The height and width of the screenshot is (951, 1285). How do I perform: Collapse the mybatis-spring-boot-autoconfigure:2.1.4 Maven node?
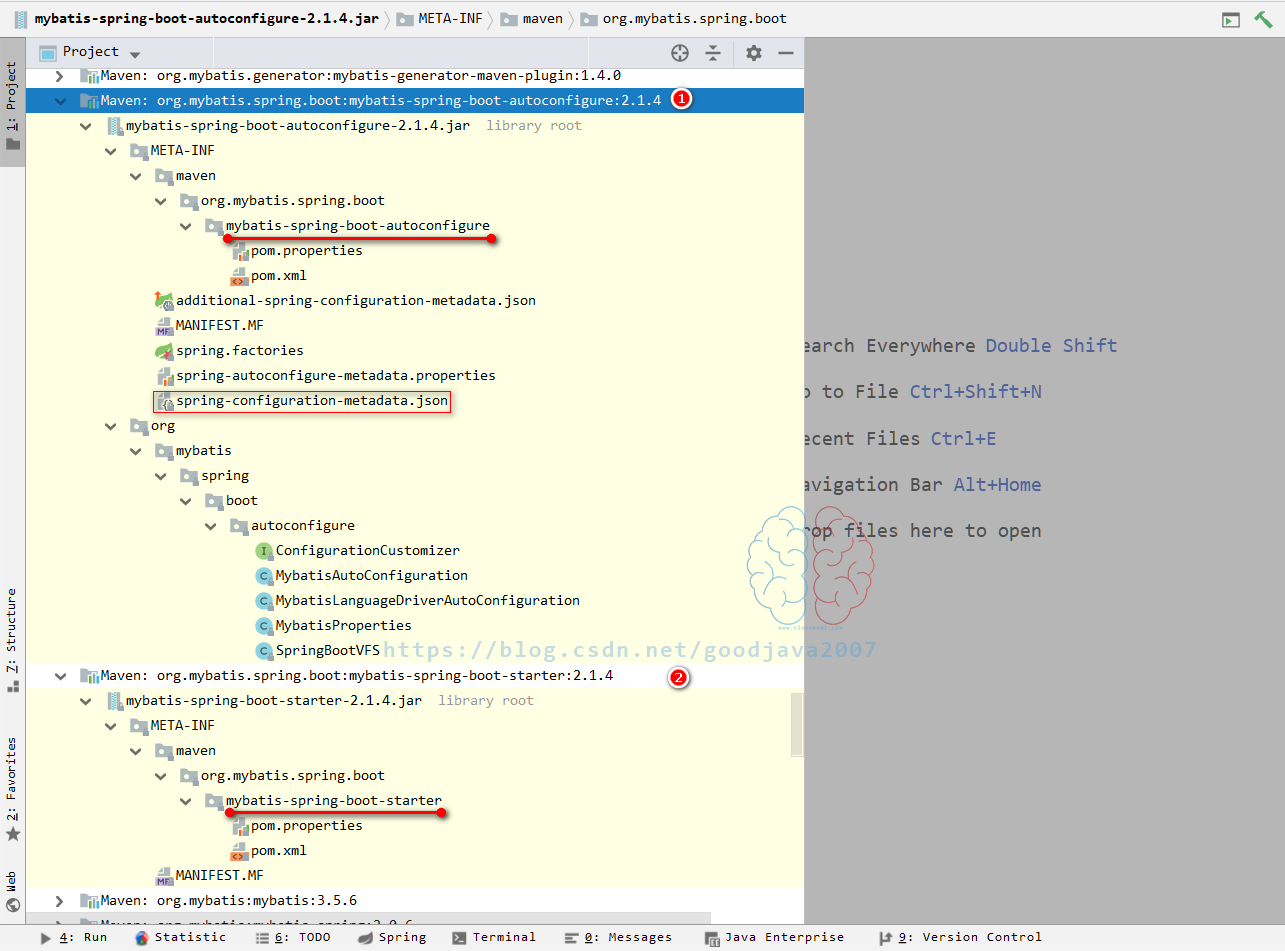[x=60, y=101]
